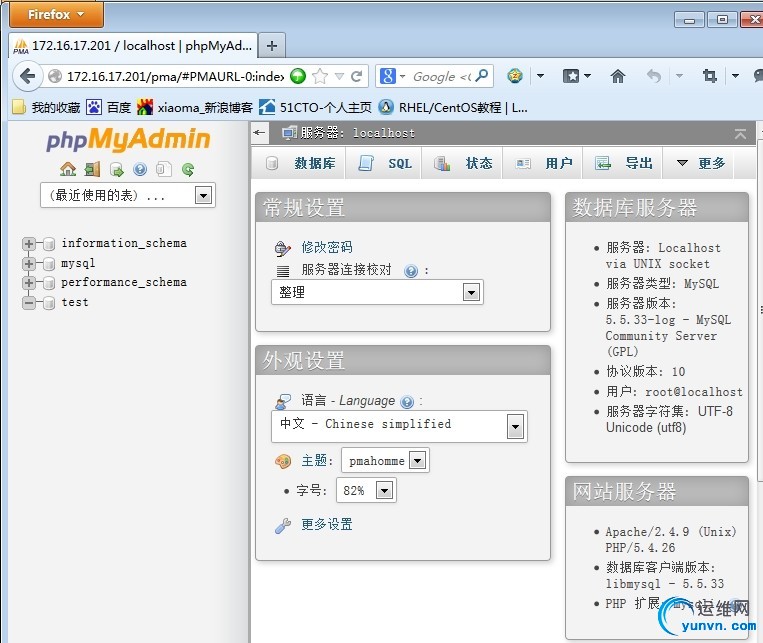Click the bookmarks star toolbar icon
The width and height of the screenshot is (763, 643).
pyautogui.click(x=570, y=76)
